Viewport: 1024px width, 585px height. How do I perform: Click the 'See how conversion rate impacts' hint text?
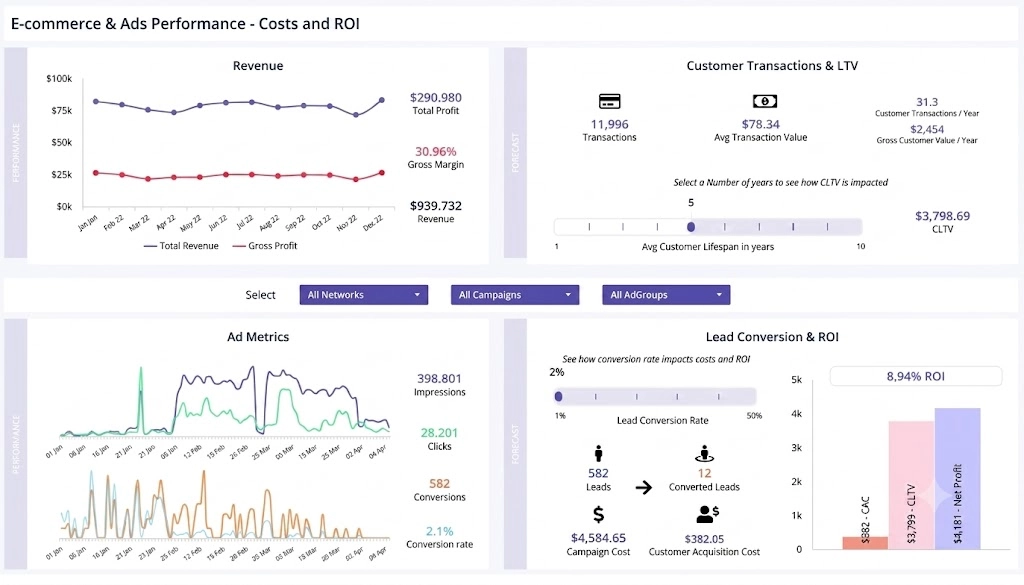coord(656,359)
